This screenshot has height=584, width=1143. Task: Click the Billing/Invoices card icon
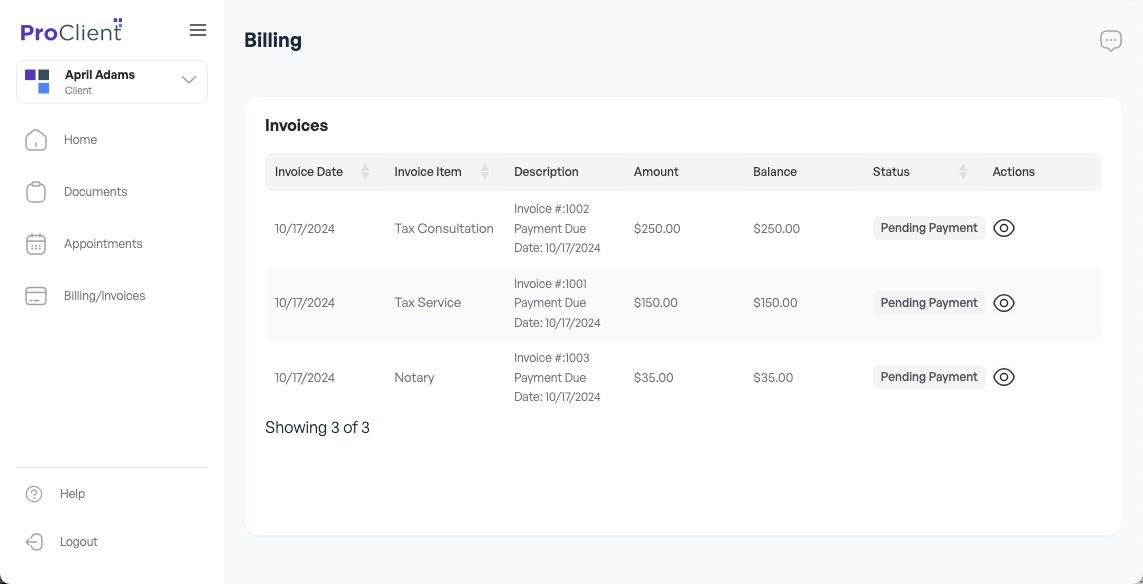(36, 296)
